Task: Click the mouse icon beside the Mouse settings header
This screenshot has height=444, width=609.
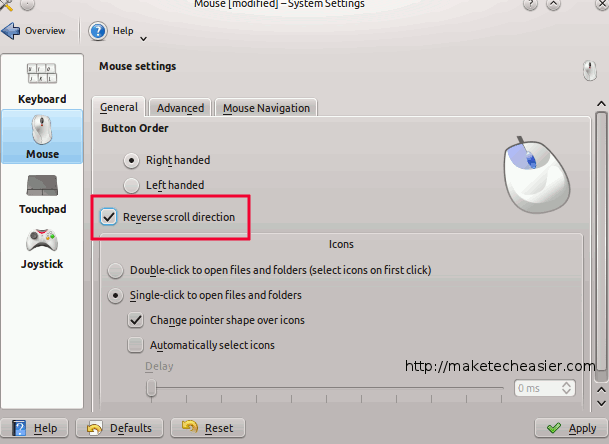Action: tap(590, 71)
